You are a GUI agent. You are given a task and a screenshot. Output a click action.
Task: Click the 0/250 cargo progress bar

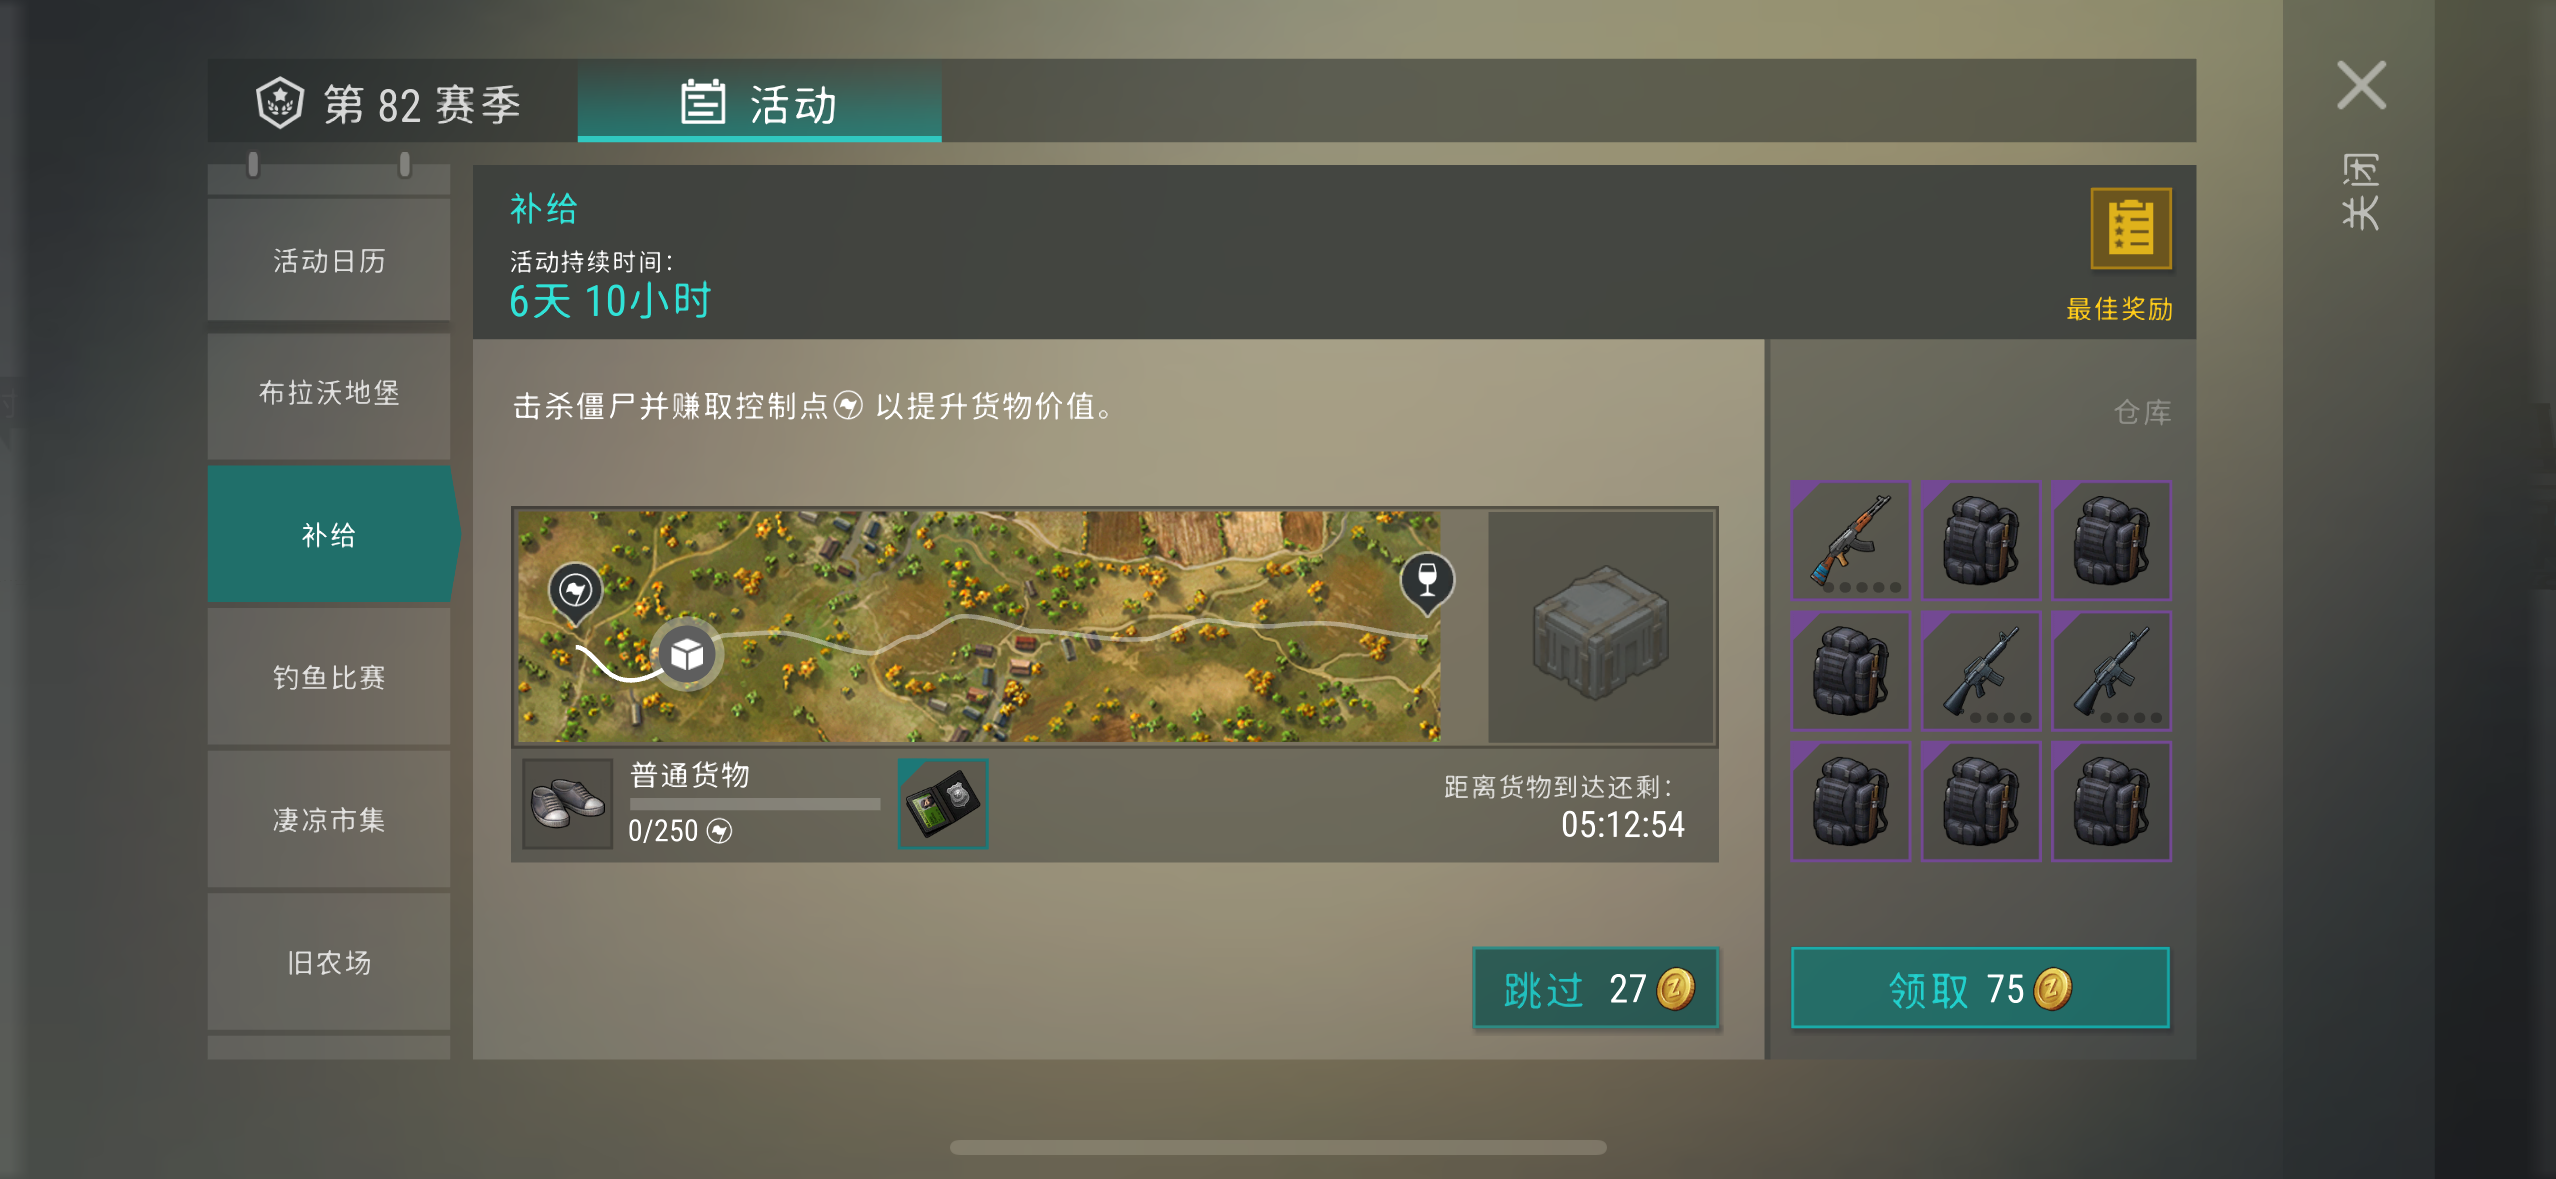pos(755,804)
